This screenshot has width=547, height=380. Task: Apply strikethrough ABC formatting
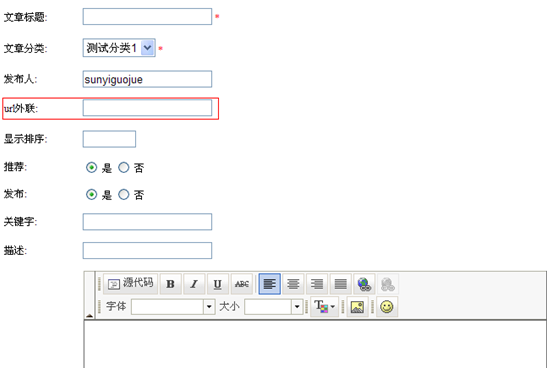coord(242,284)
